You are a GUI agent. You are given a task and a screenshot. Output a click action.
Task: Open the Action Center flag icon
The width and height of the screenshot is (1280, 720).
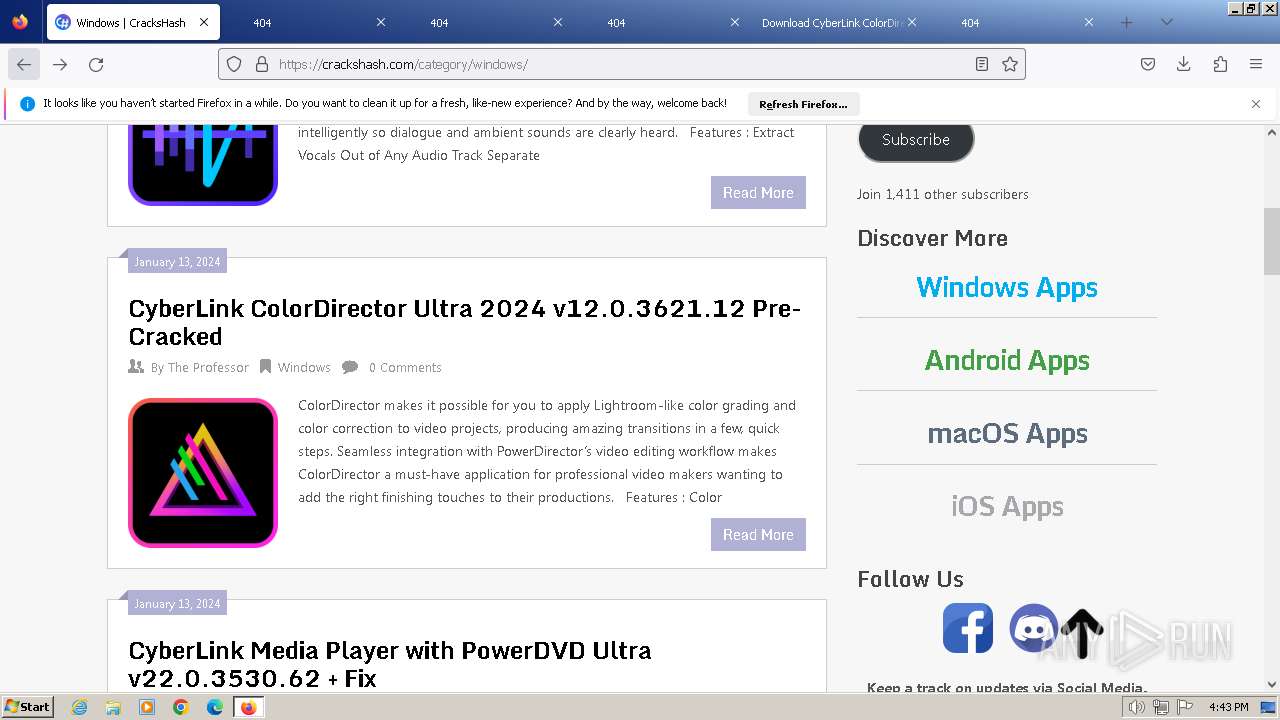(1183, 707)
